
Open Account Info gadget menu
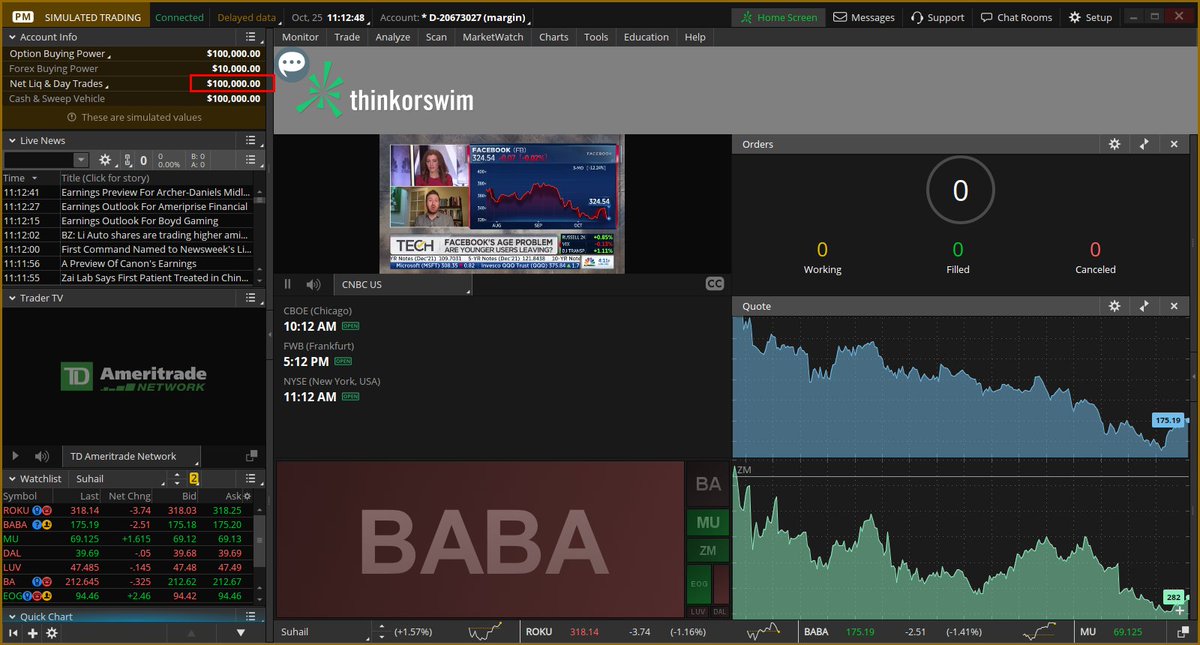pos(250,37)
